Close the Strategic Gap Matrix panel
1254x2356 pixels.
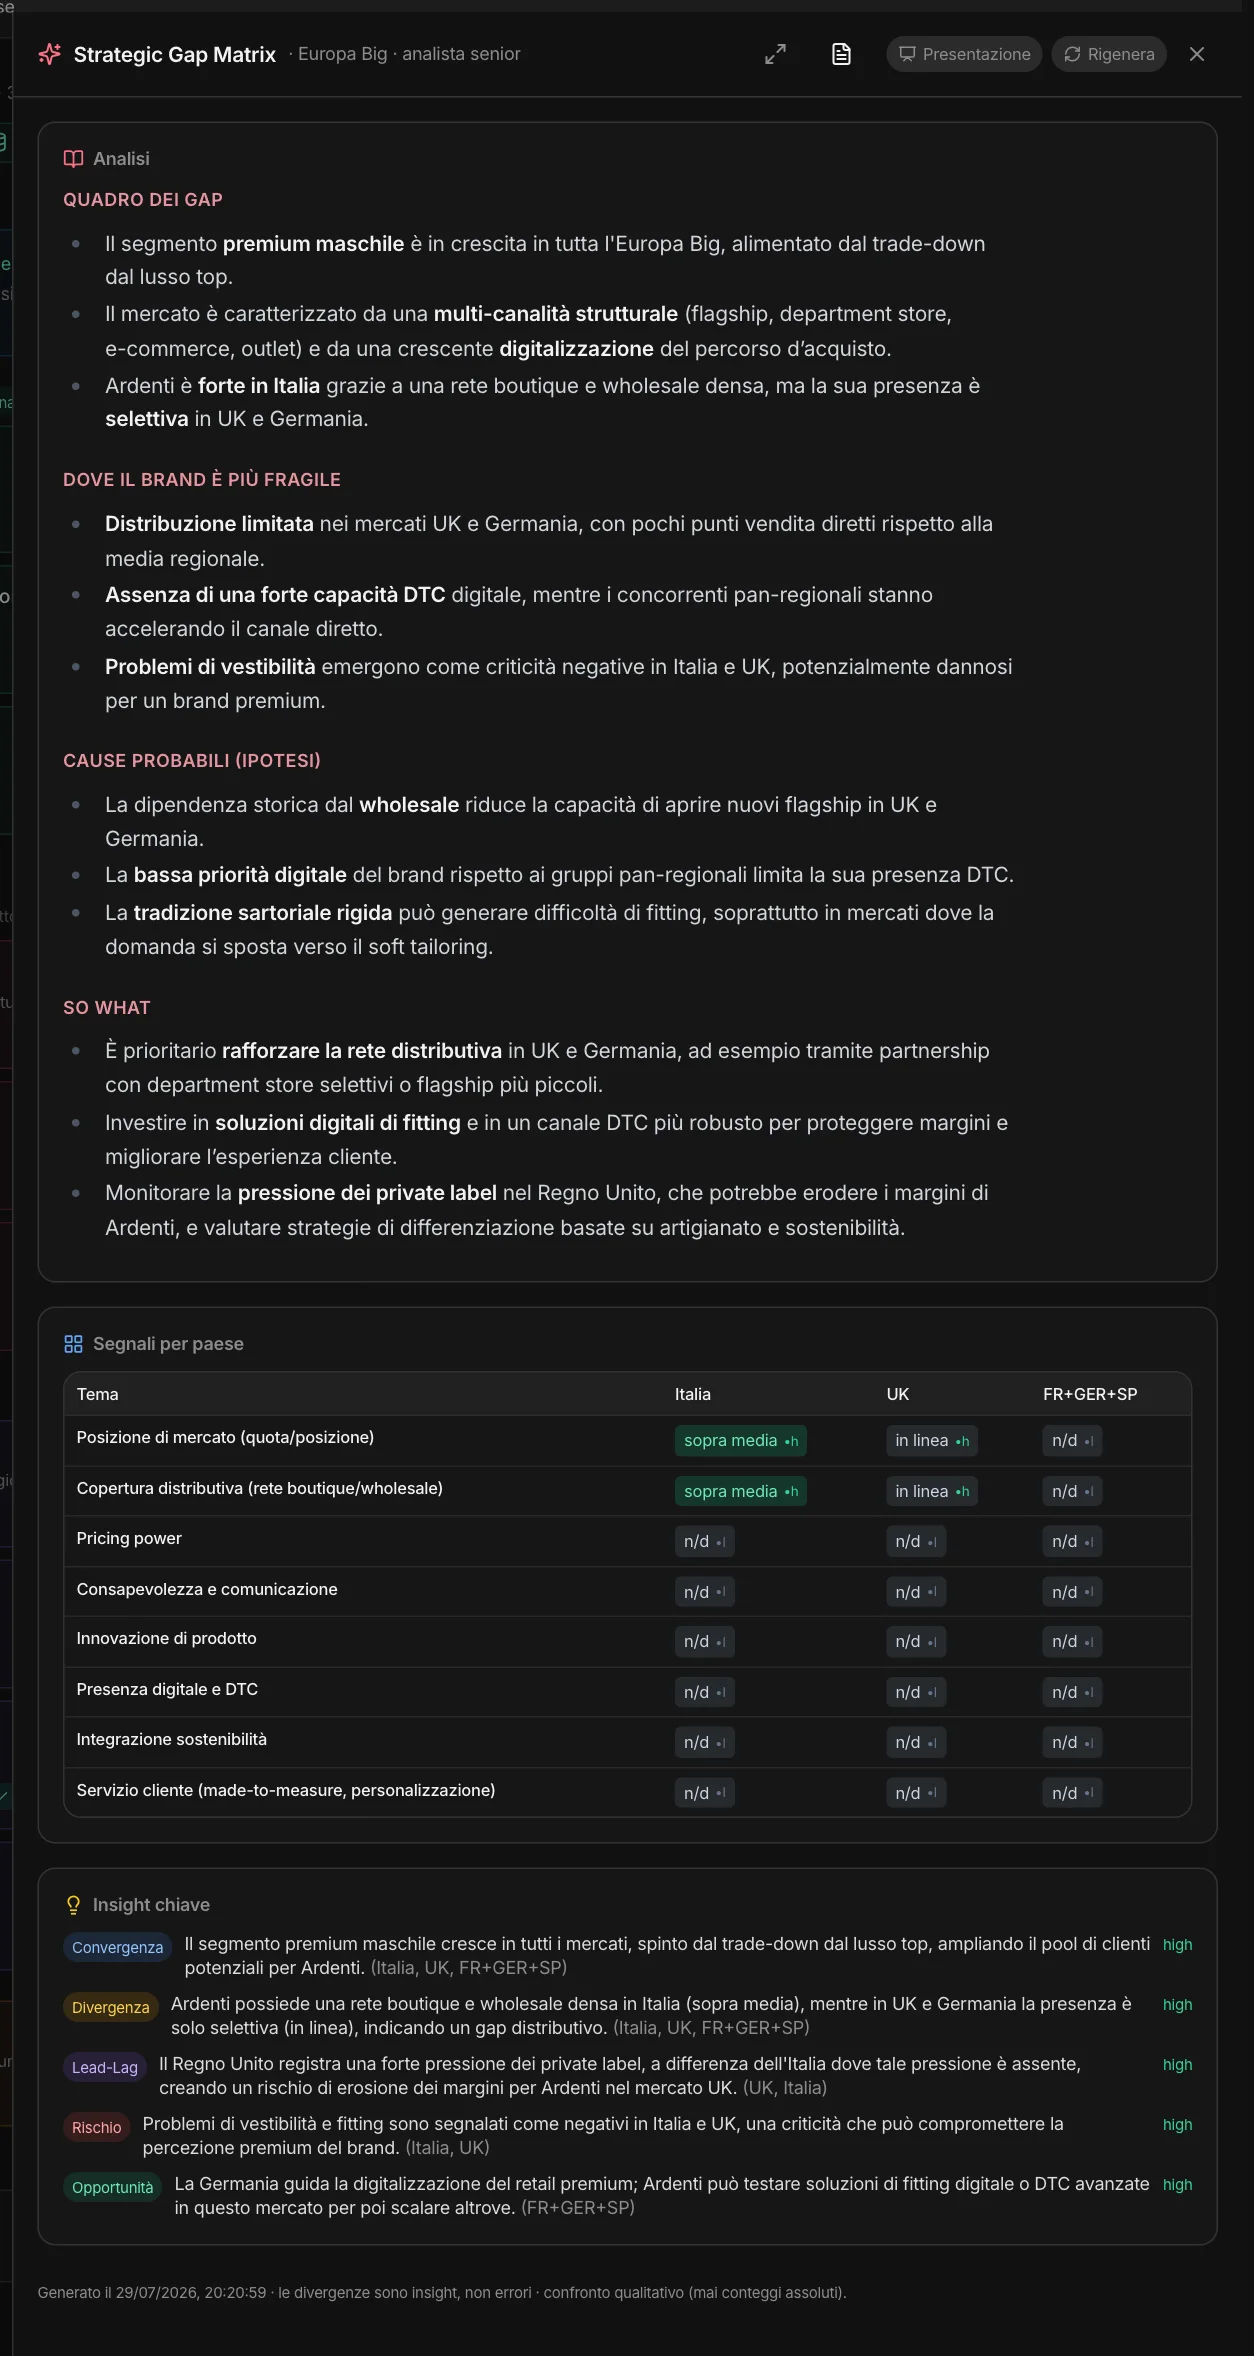1196,54
